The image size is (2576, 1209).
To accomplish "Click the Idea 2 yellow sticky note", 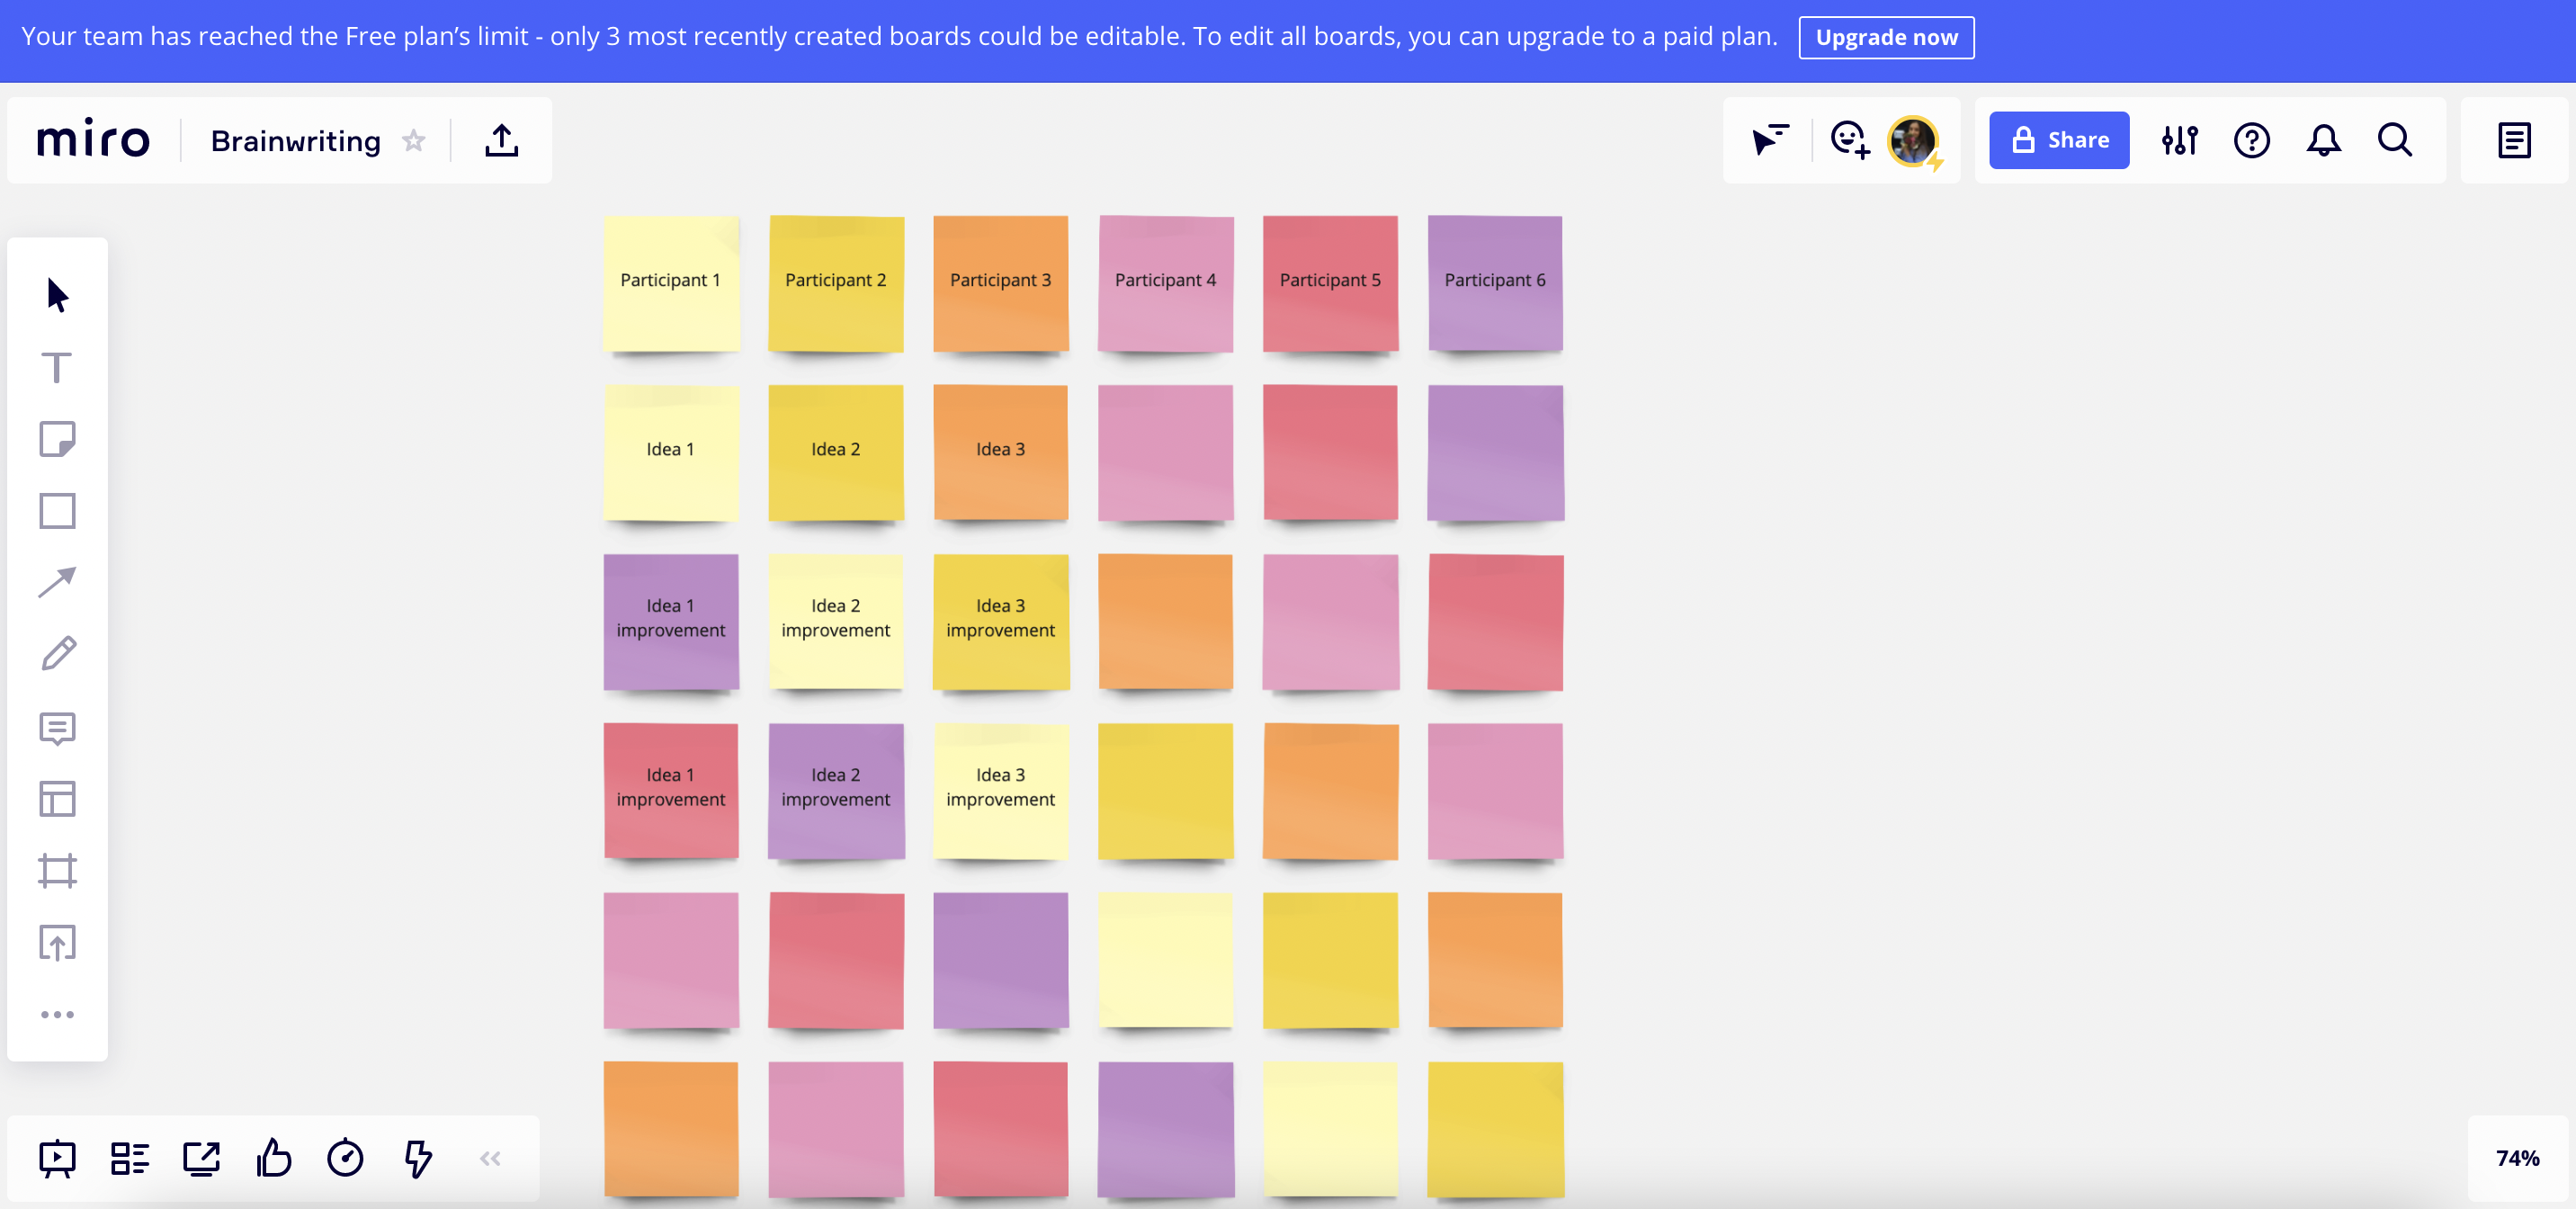I will (835, 450).
